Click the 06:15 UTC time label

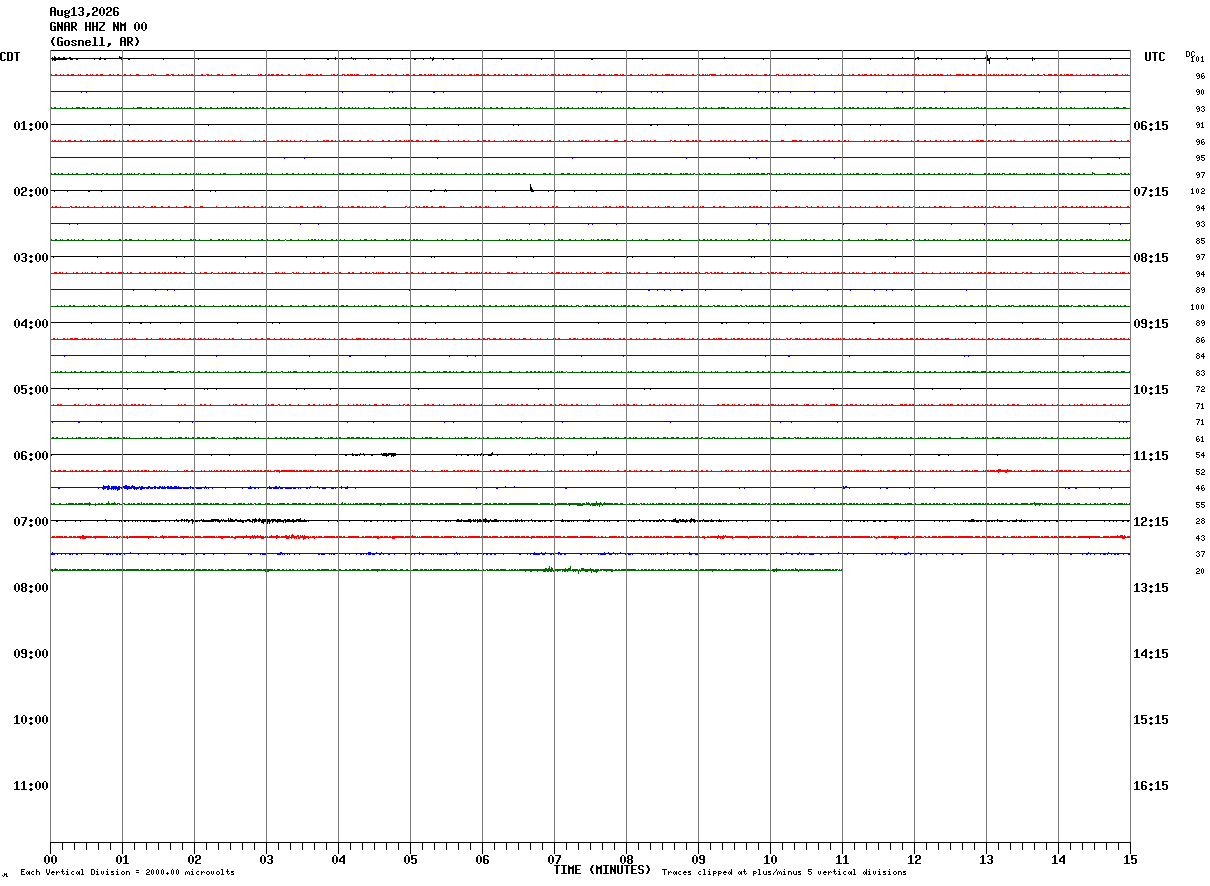1150,126
